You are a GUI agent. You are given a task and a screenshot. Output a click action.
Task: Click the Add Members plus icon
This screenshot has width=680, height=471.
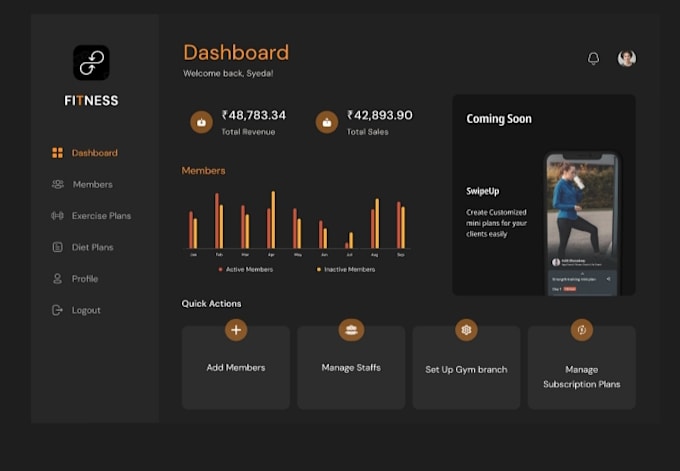click(236, 330)
